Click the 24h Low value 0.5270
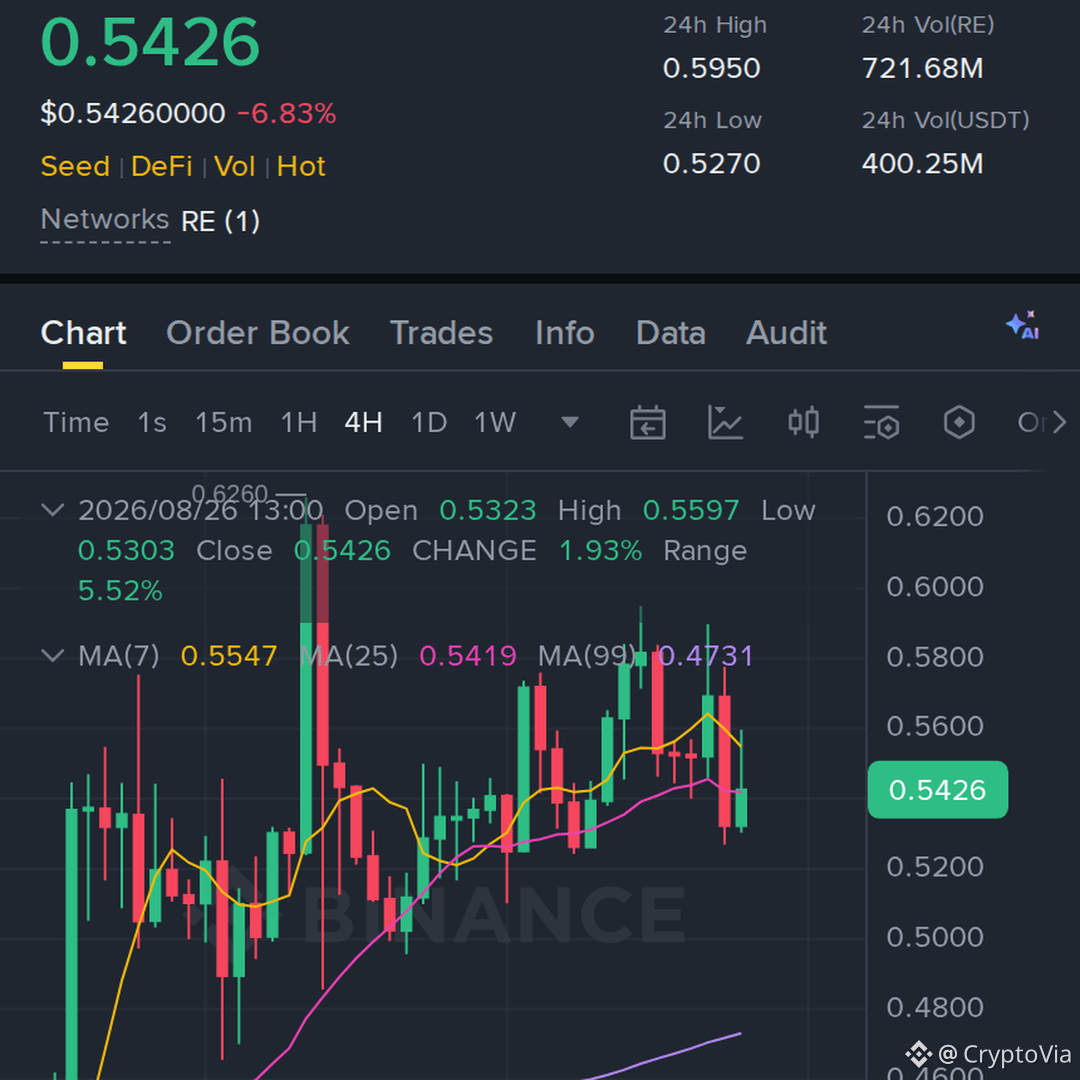1080x1080 pixels. click(712, 164)
